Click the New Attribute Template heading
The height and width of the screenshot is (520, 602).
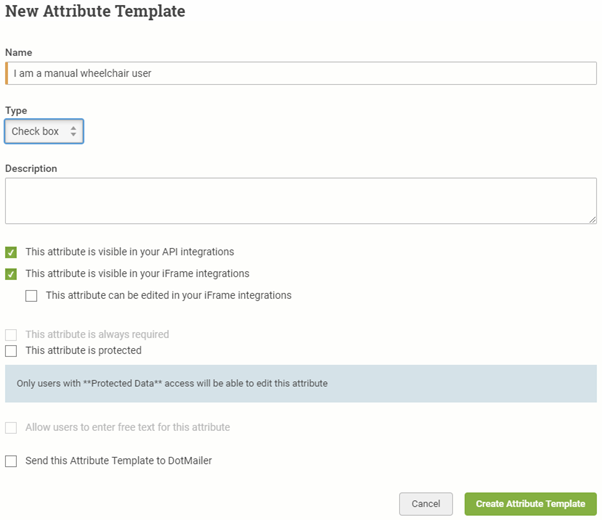pyautogui.click(x=95, y=11)
